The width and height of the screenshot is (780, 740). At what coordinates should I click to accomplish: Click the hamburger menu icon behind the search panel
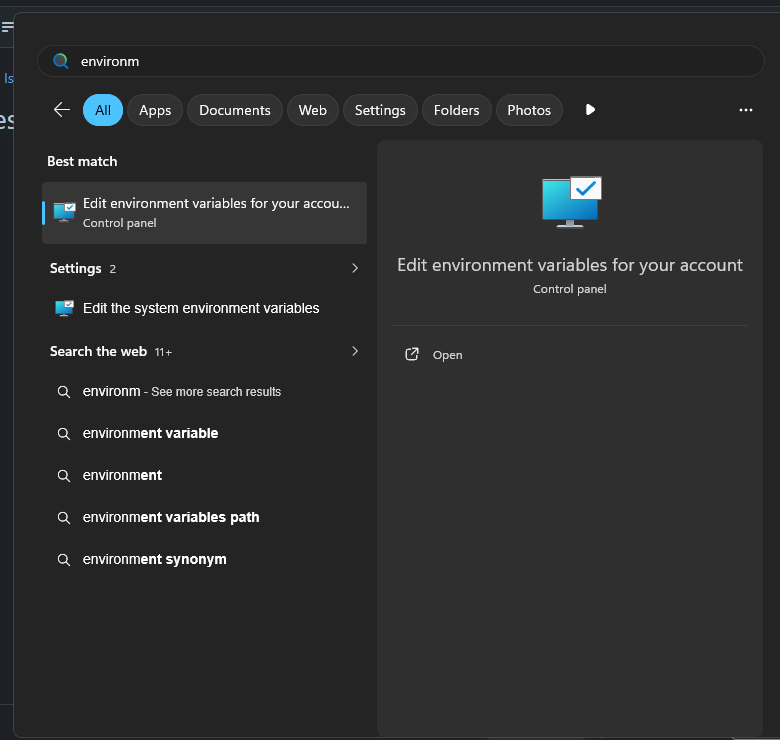6,27
